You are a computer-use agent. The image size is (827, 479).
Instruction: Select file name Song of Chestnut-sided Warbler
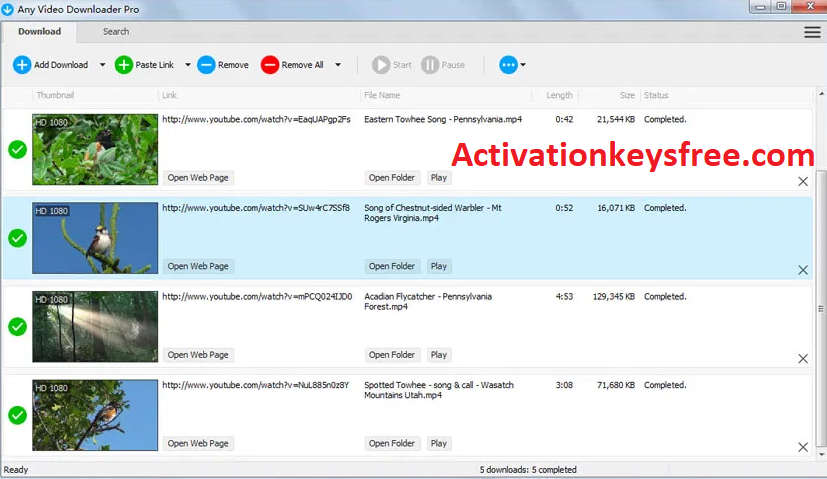click(432, 213)
